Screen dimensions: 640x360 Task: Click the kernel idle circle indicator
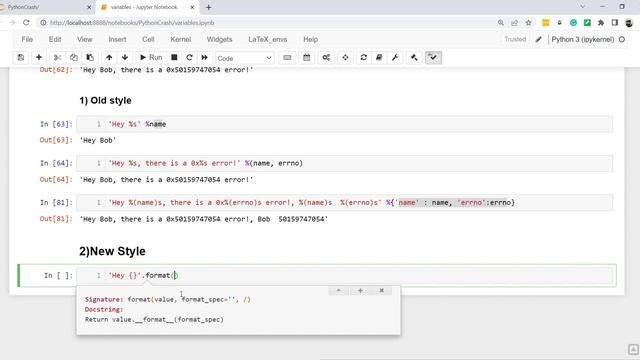tap(622, 40)
